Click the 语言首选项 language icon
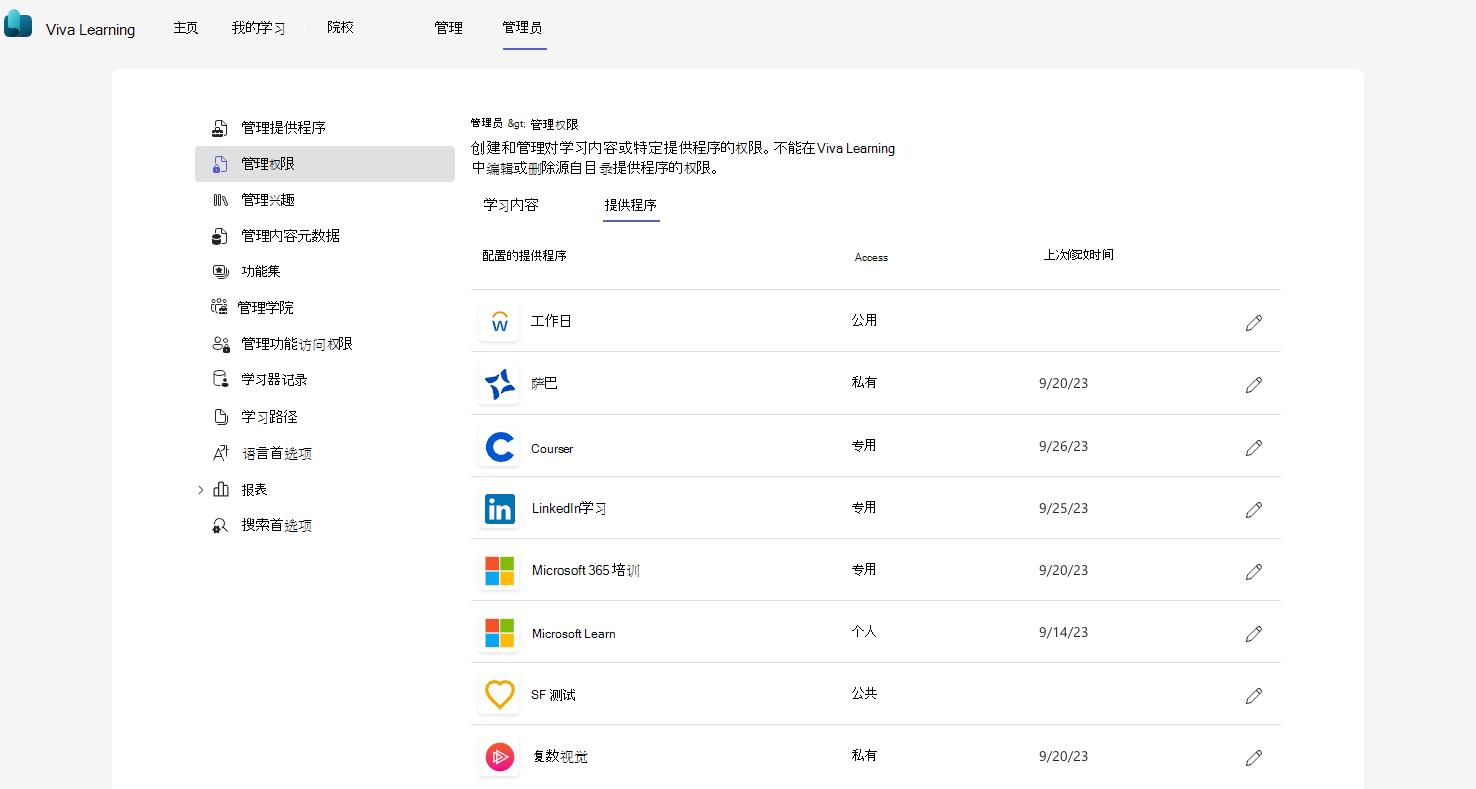Screen dimensions: 1476x789 tap(220, 453)
